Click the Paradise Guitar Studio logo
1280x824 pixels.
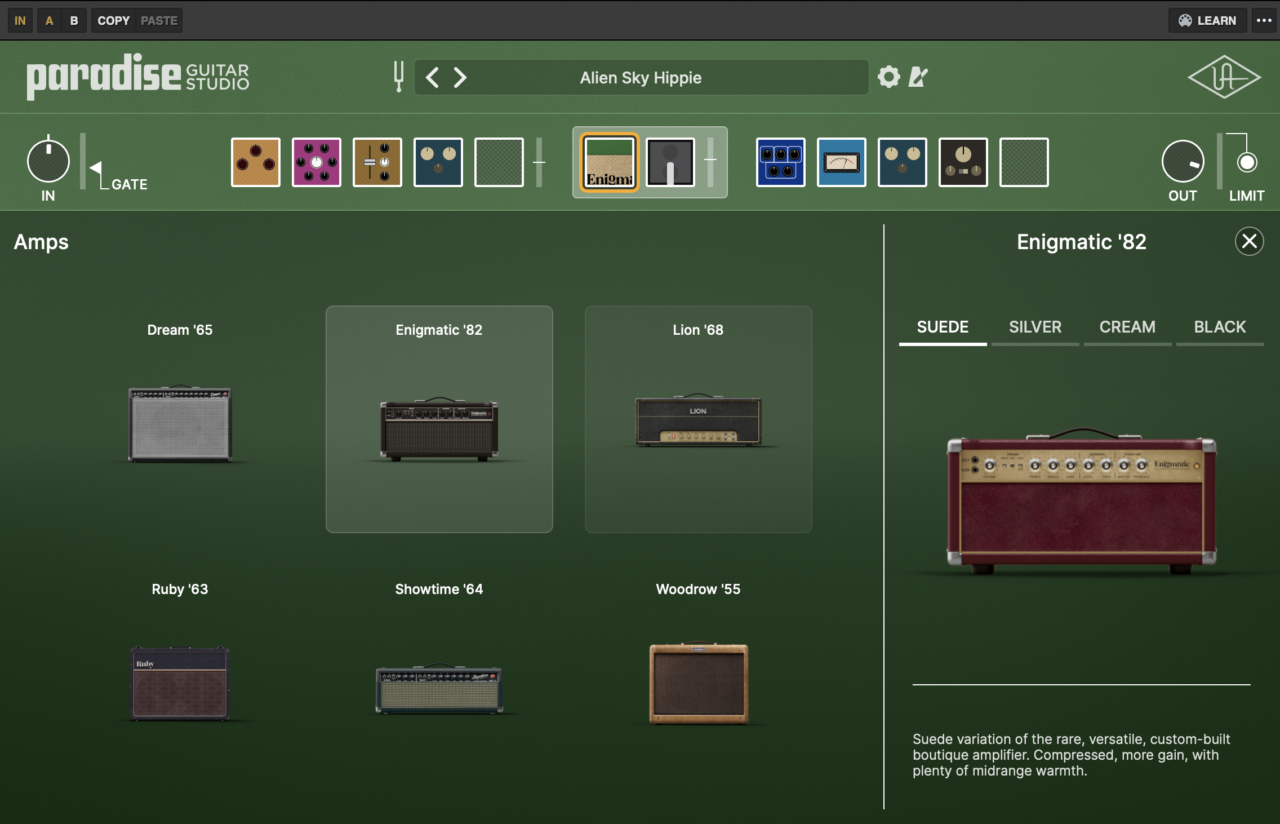[x=138, y=77]
